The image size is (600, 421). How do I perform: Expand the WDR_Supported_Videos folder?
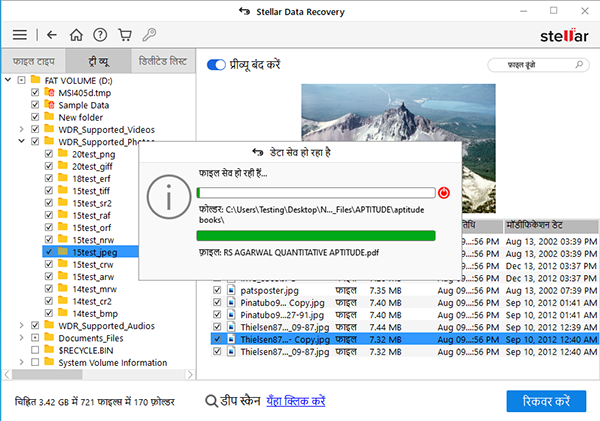point(21,129)
